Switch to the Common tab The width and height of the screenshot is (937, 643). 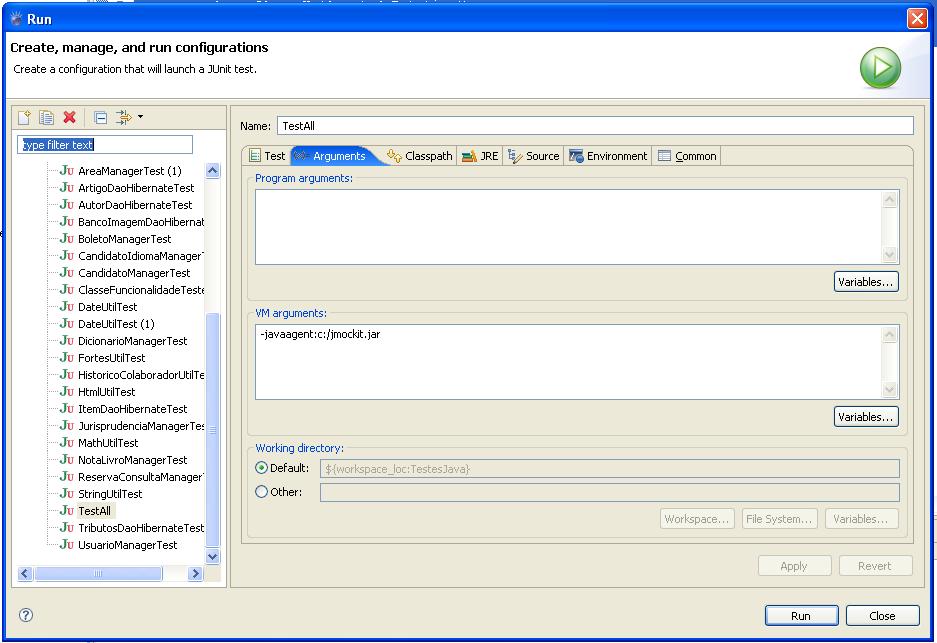687,156
